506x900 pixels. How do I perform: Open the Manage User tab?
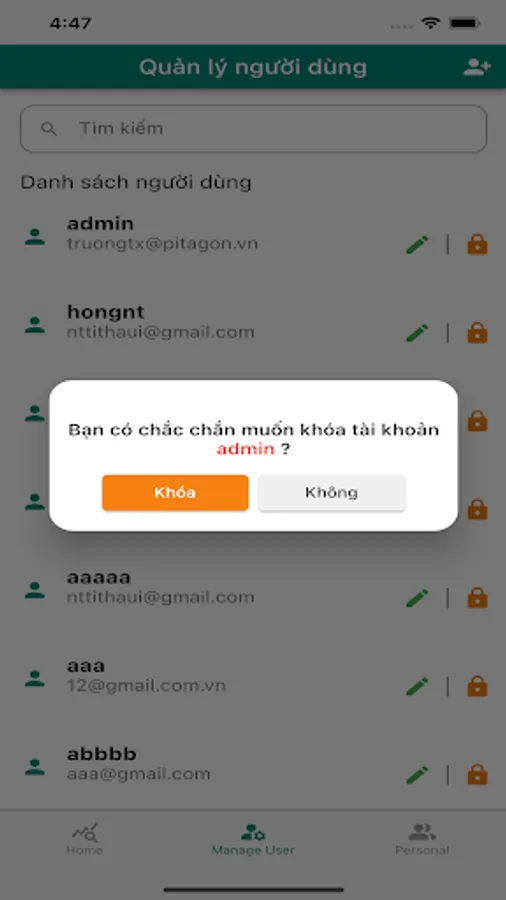[253, 839]
